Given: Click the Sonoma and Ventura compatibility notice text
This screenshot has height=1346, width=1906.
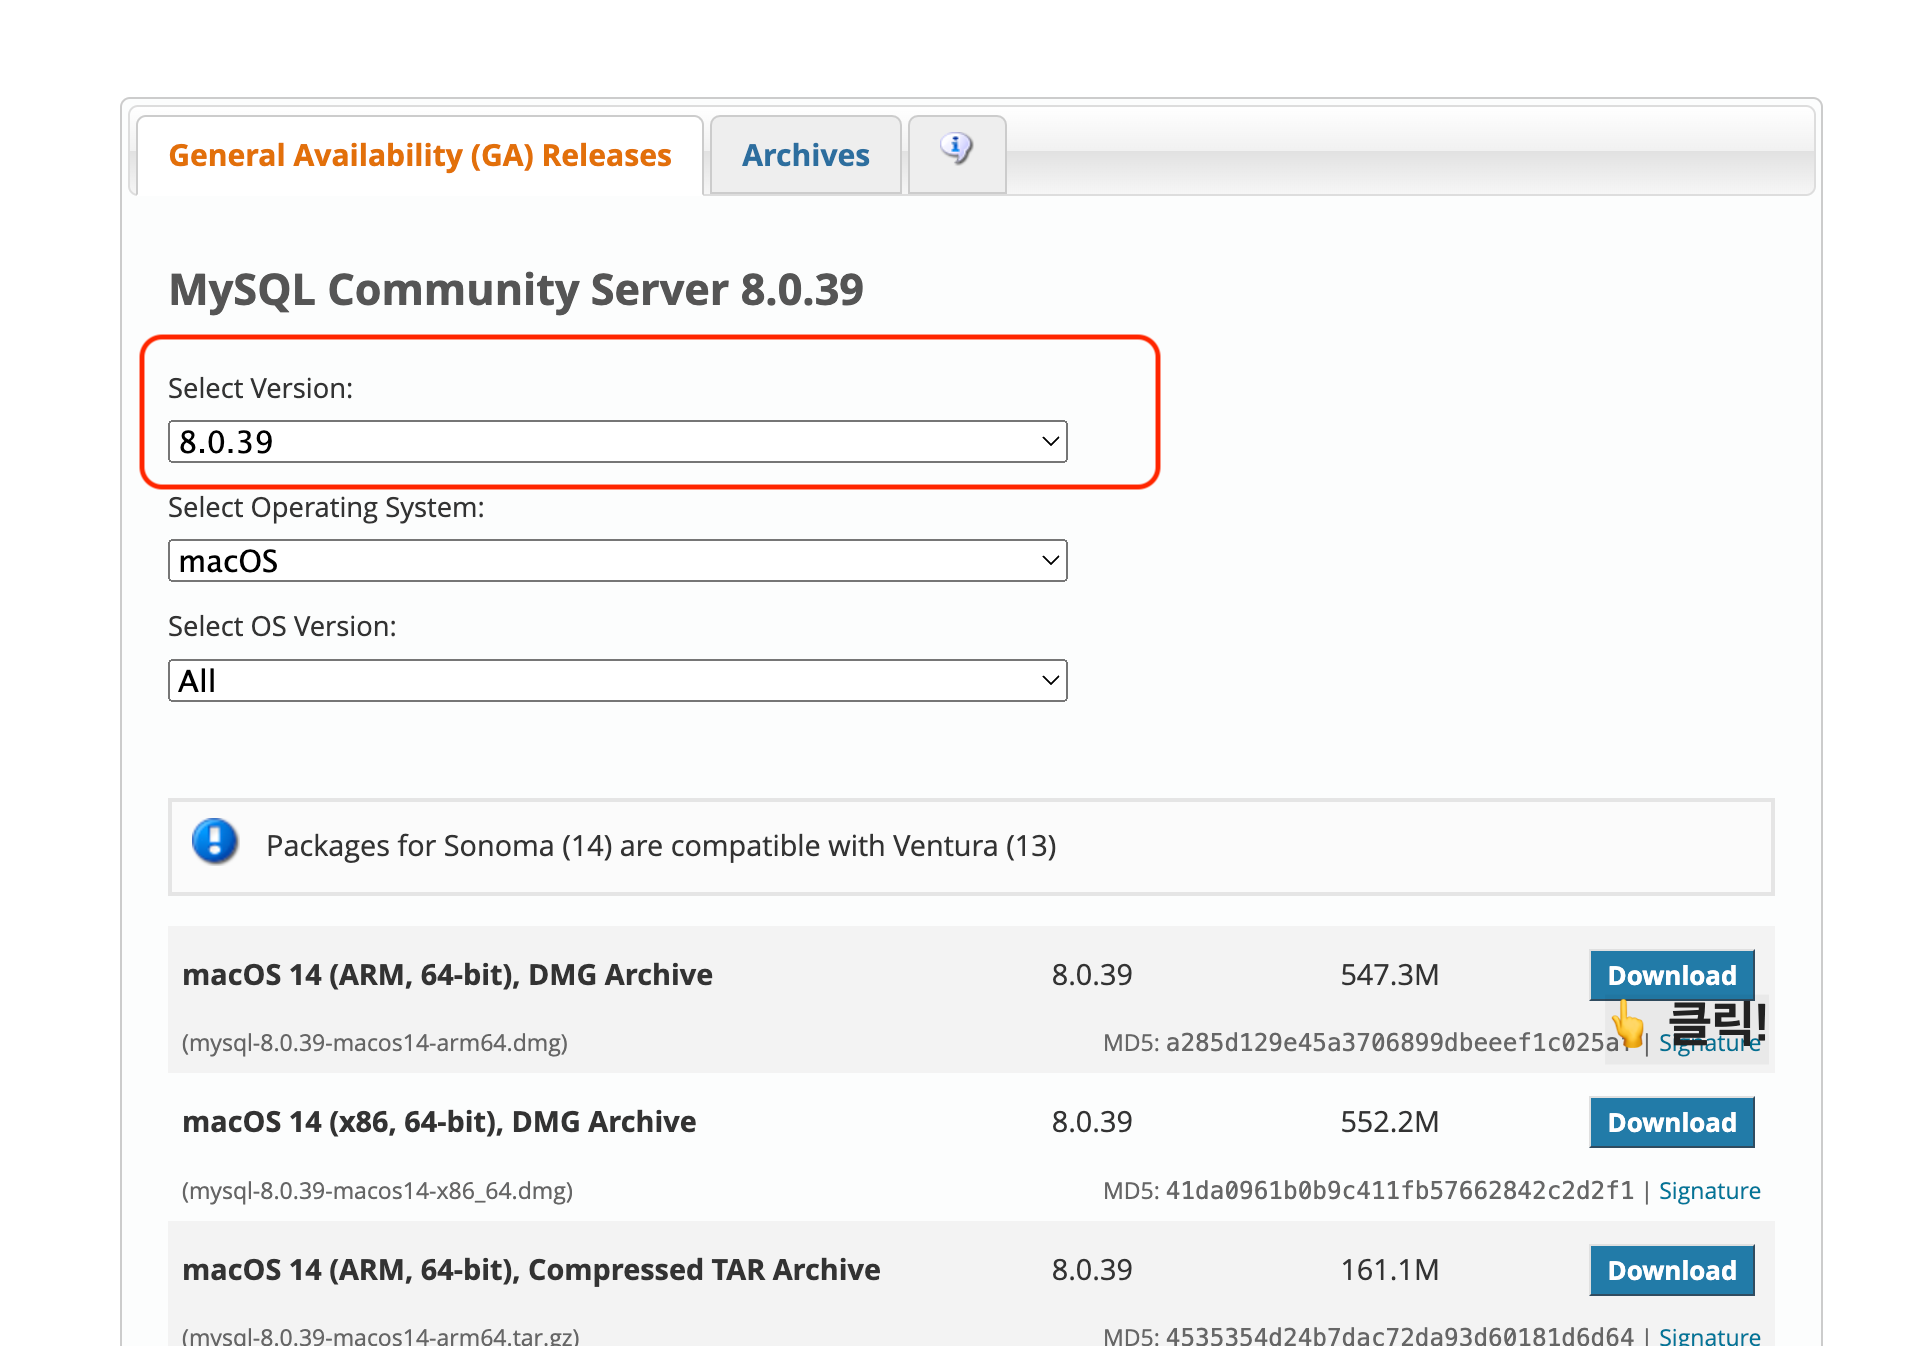Looking at the screenshot, I should [661, 846].
